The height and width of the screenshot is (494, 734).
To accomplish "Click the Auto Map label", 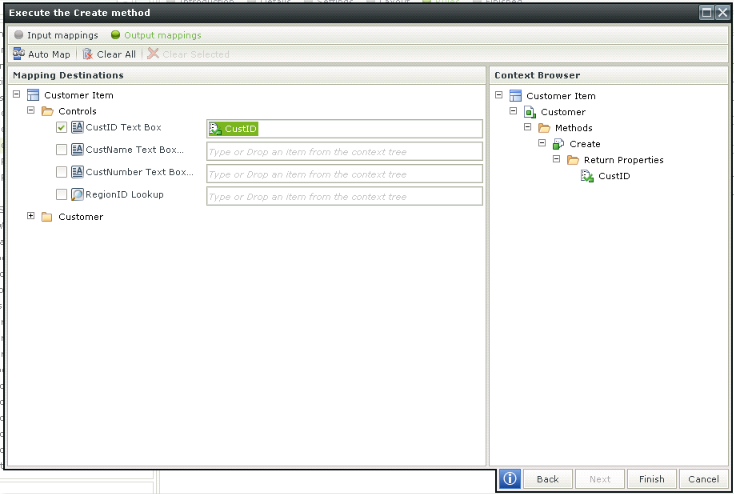I will click(x=49, y=54).
